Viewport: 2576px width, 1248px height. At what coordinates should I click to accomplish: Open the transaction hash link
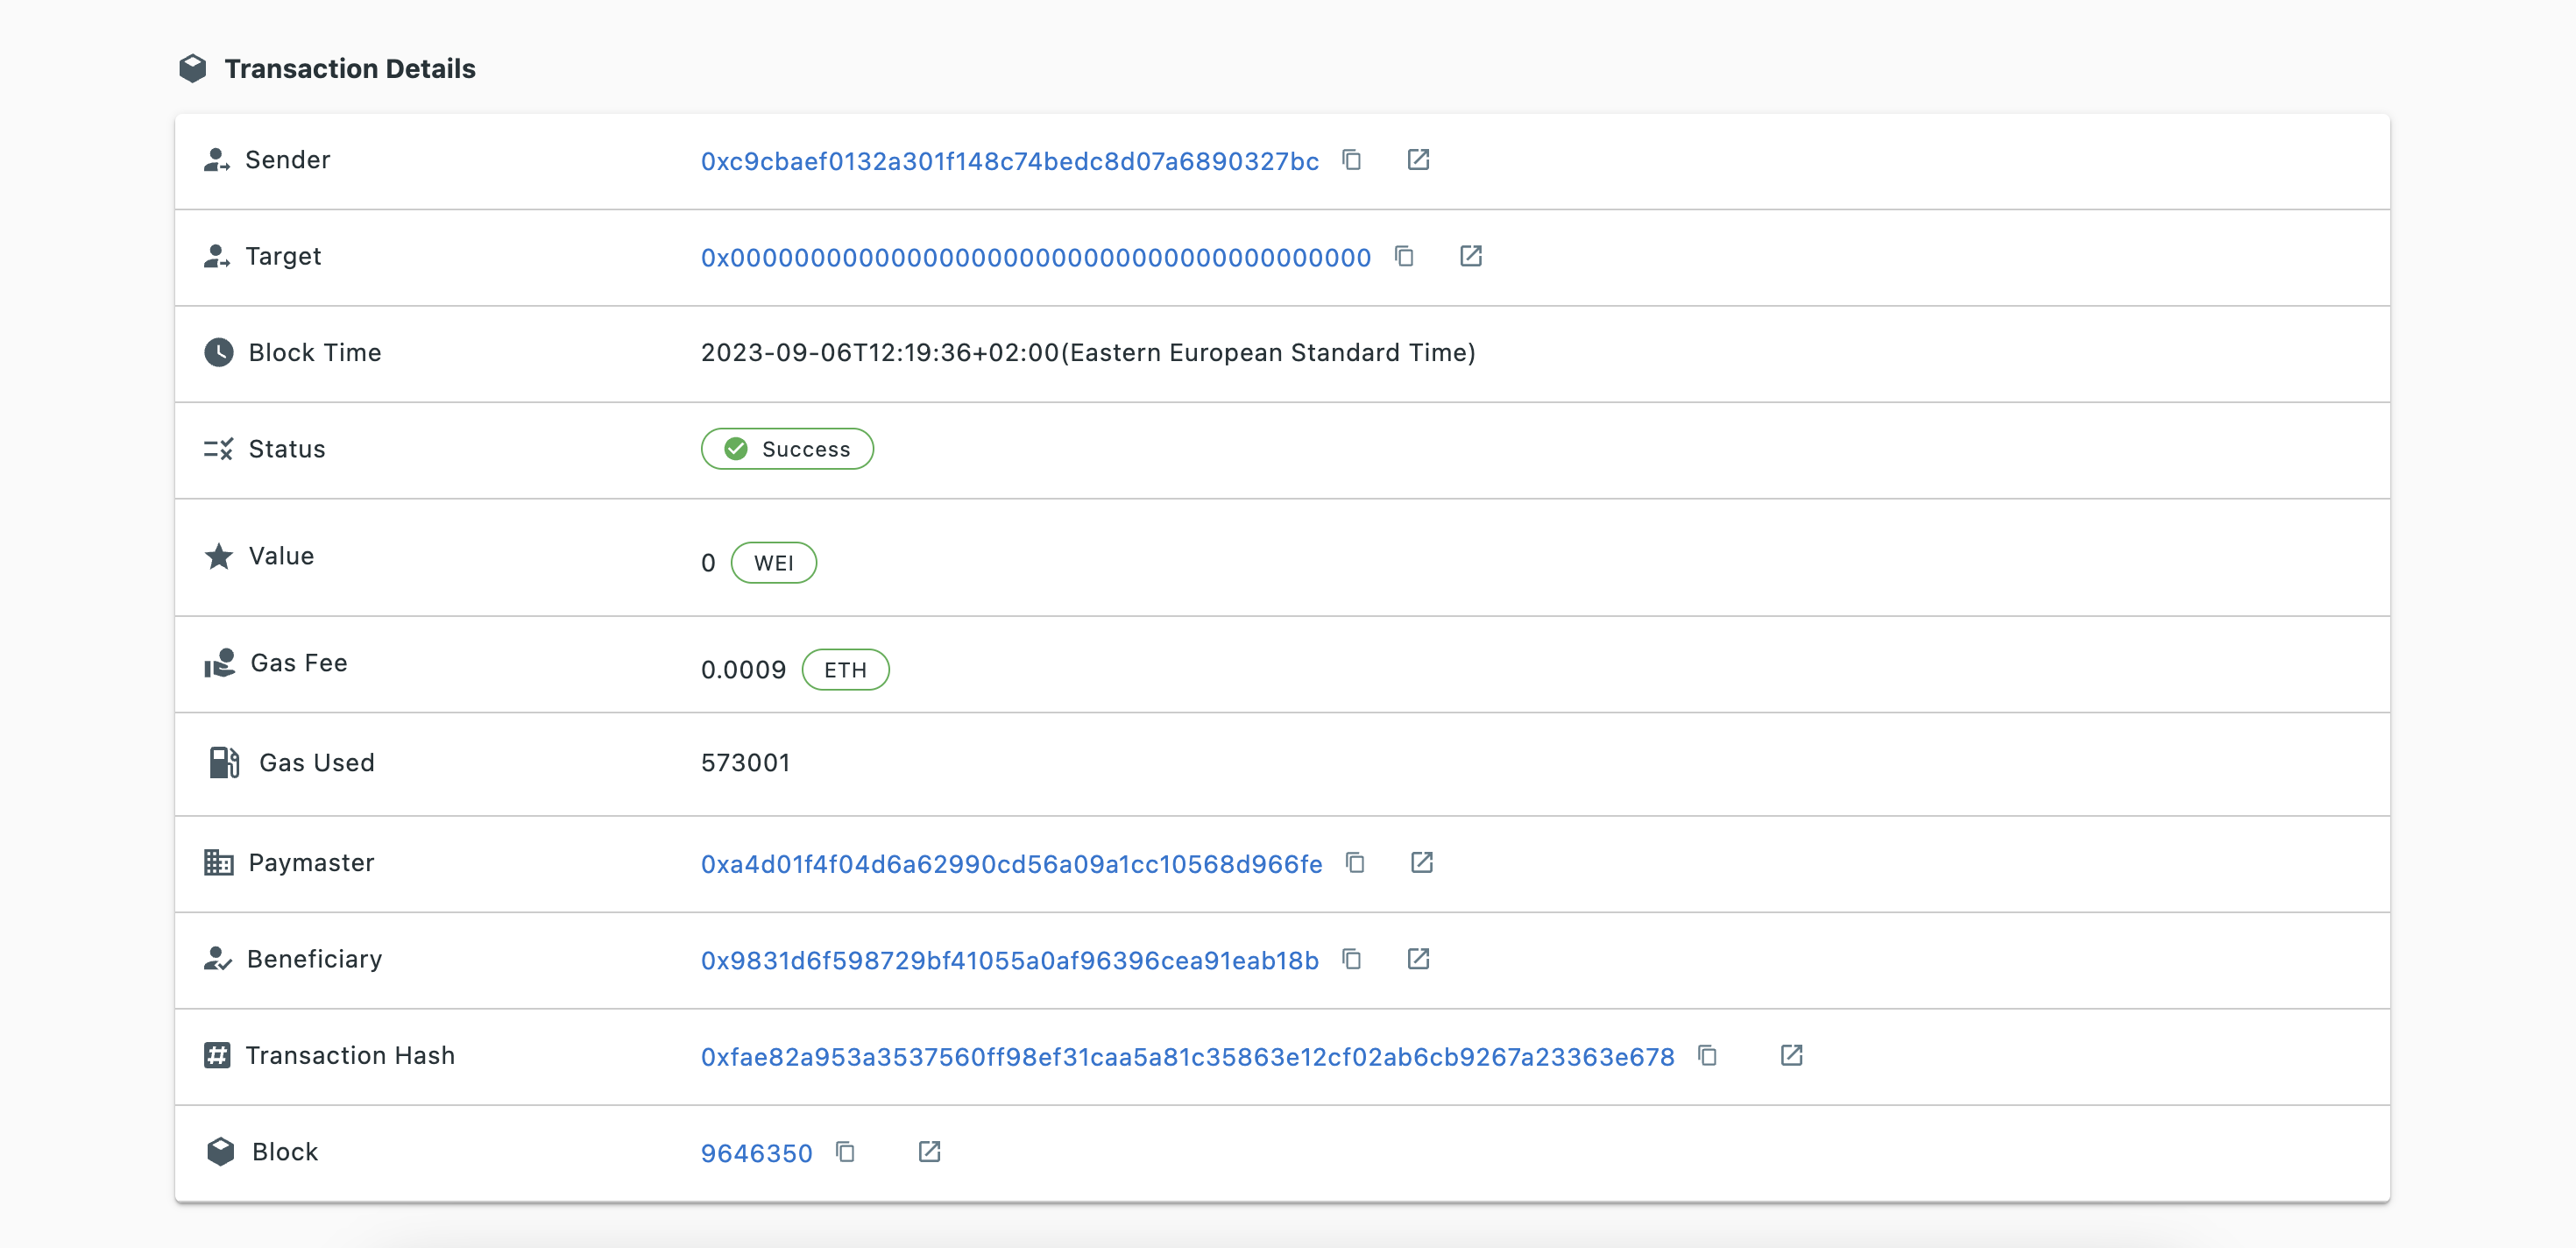[x=1187, y=1057]
